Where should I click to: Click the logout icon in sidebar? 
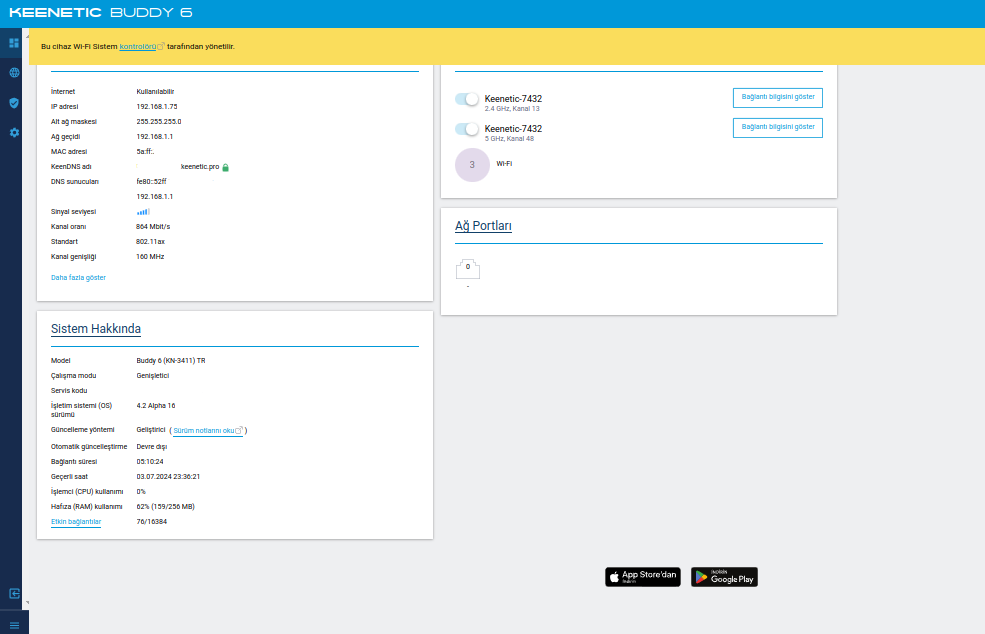[x=14, y=594]
